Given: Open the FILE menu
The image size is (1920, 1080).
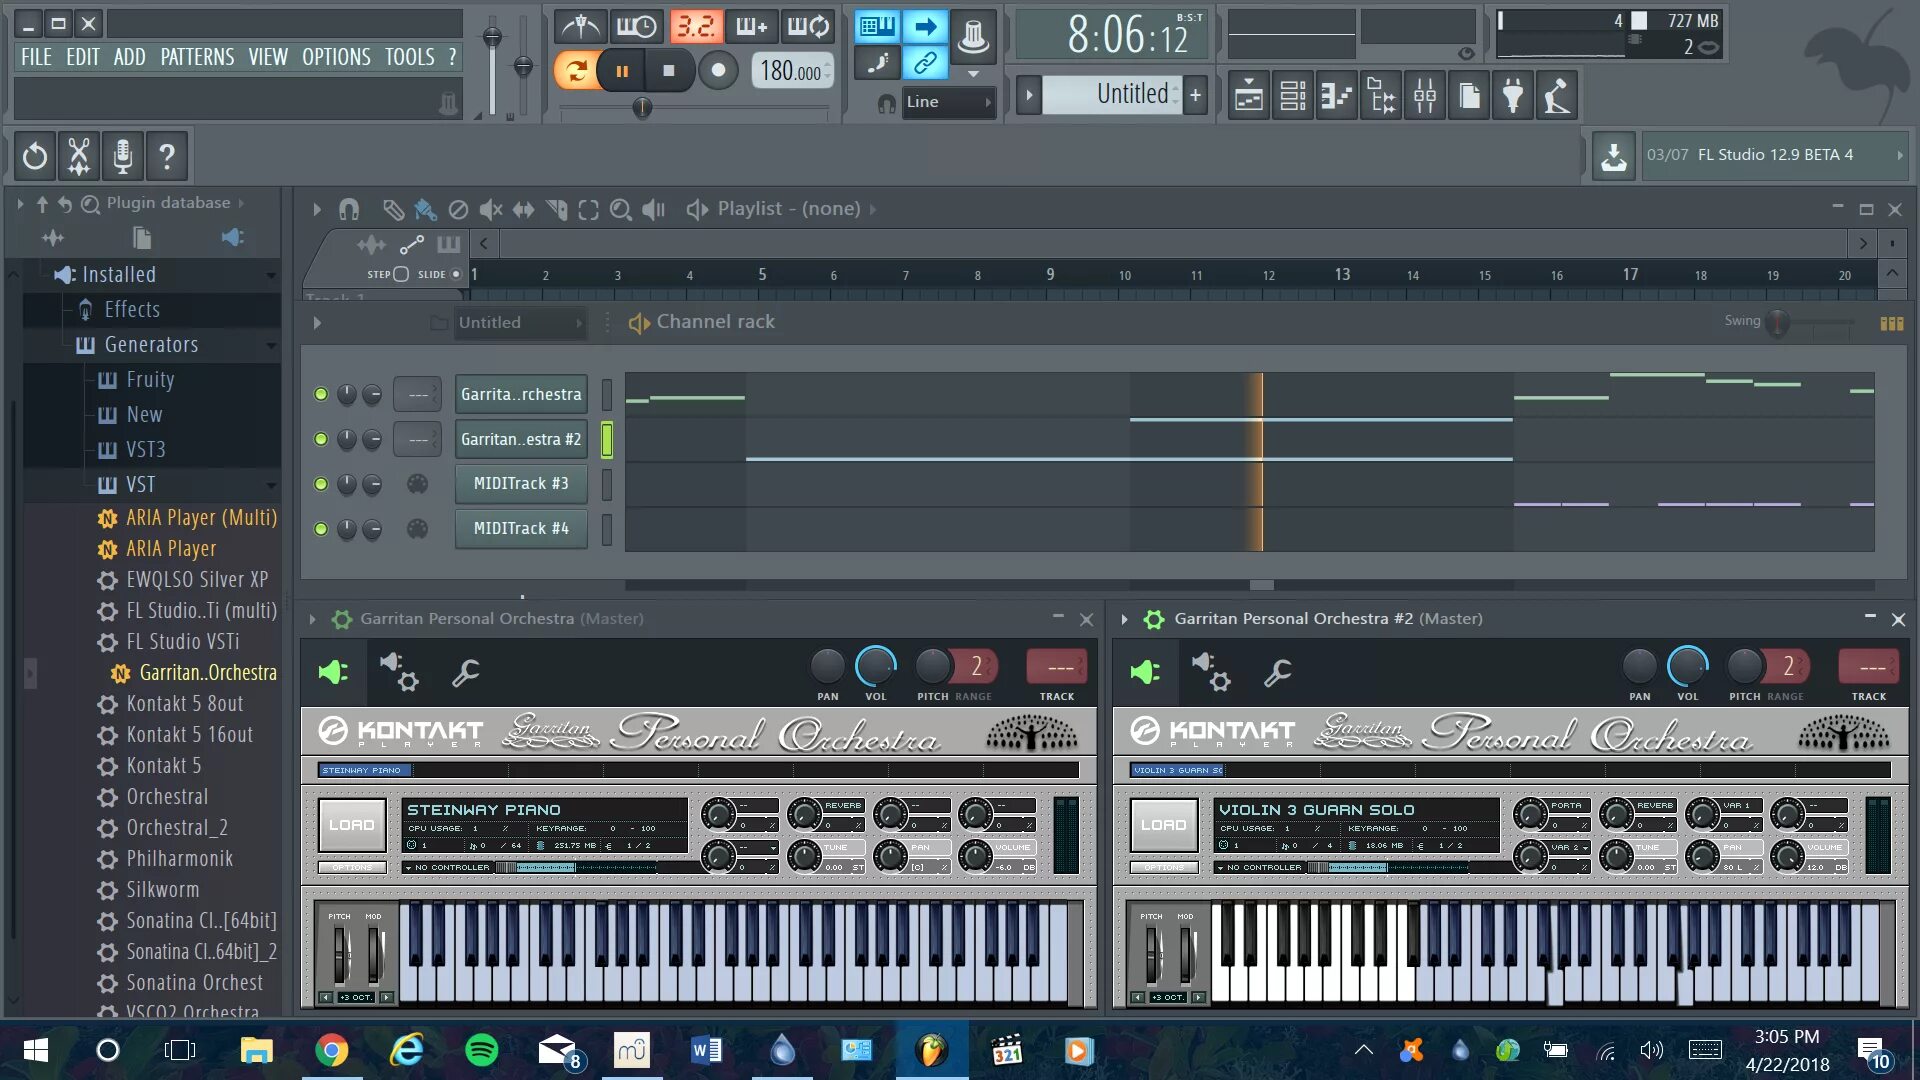Looking at the screenshot, I should coord(36,57).
